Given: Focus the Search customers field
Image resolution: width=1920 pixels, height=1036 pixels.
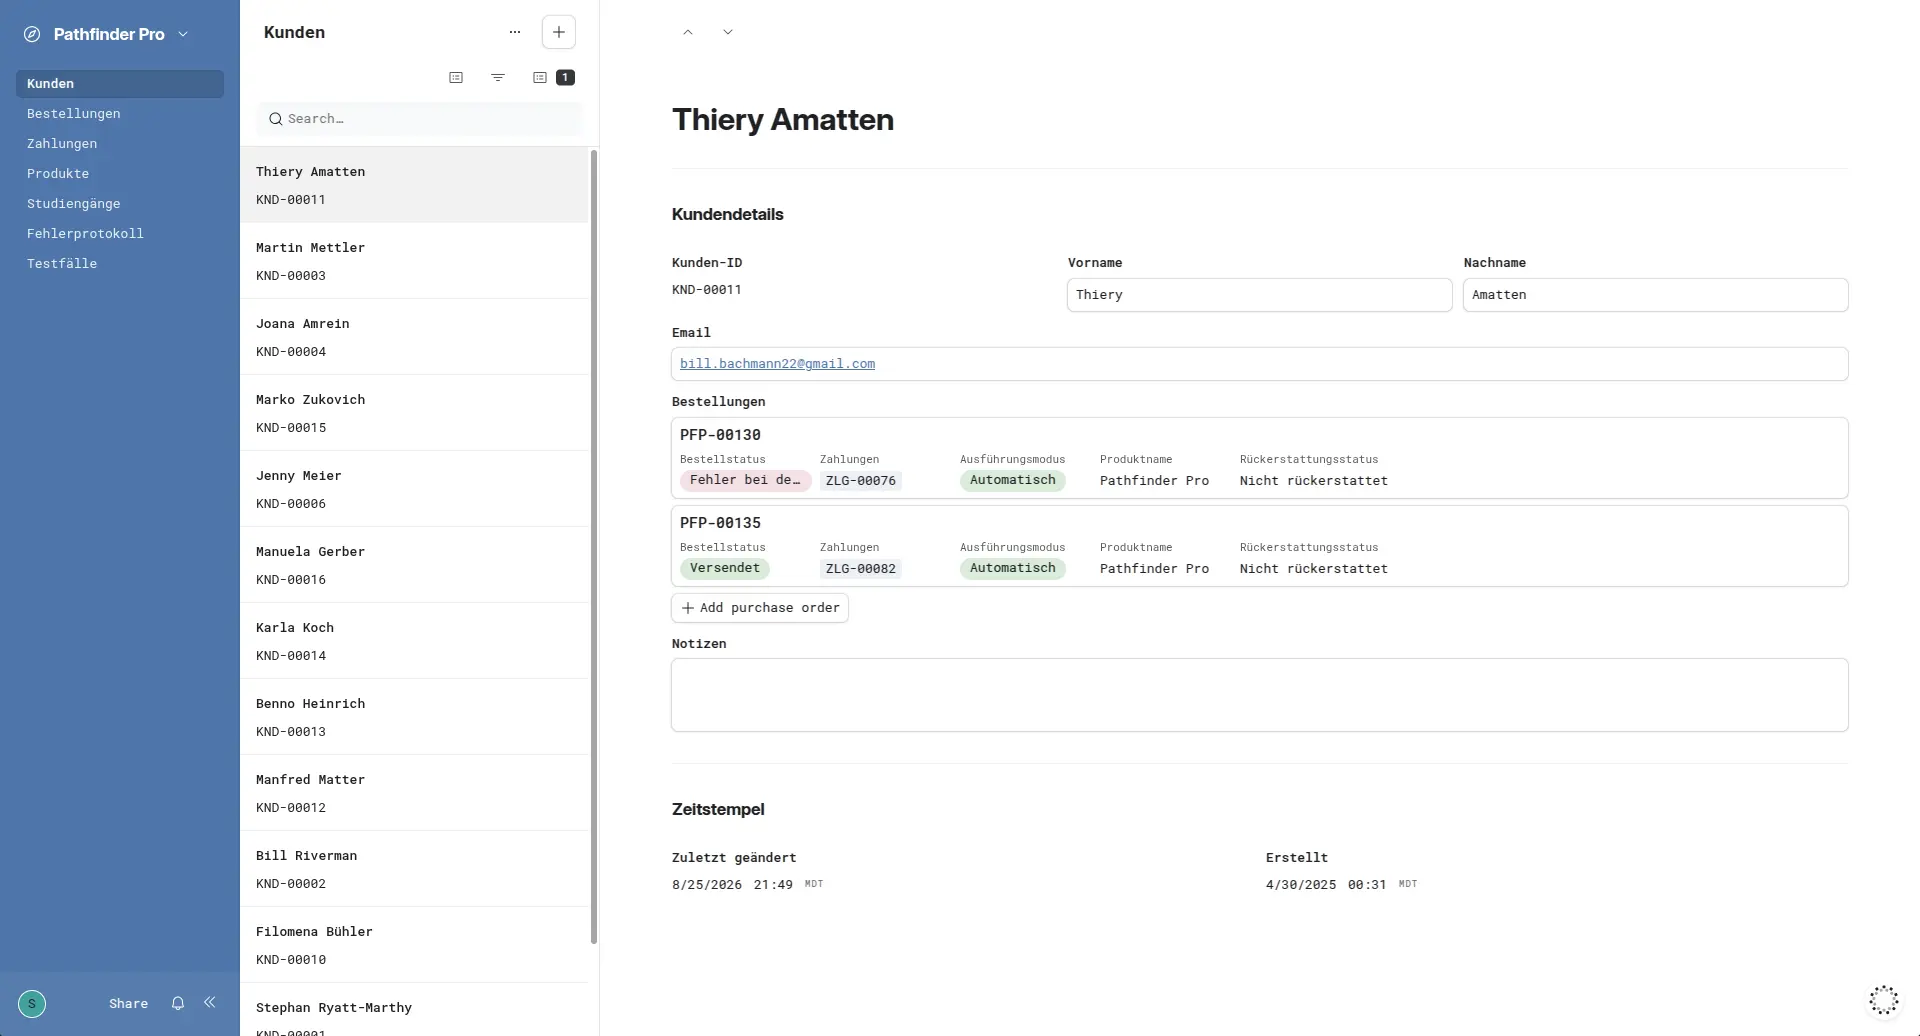Looking at the screenshot, I should click(x=420, y=119).
